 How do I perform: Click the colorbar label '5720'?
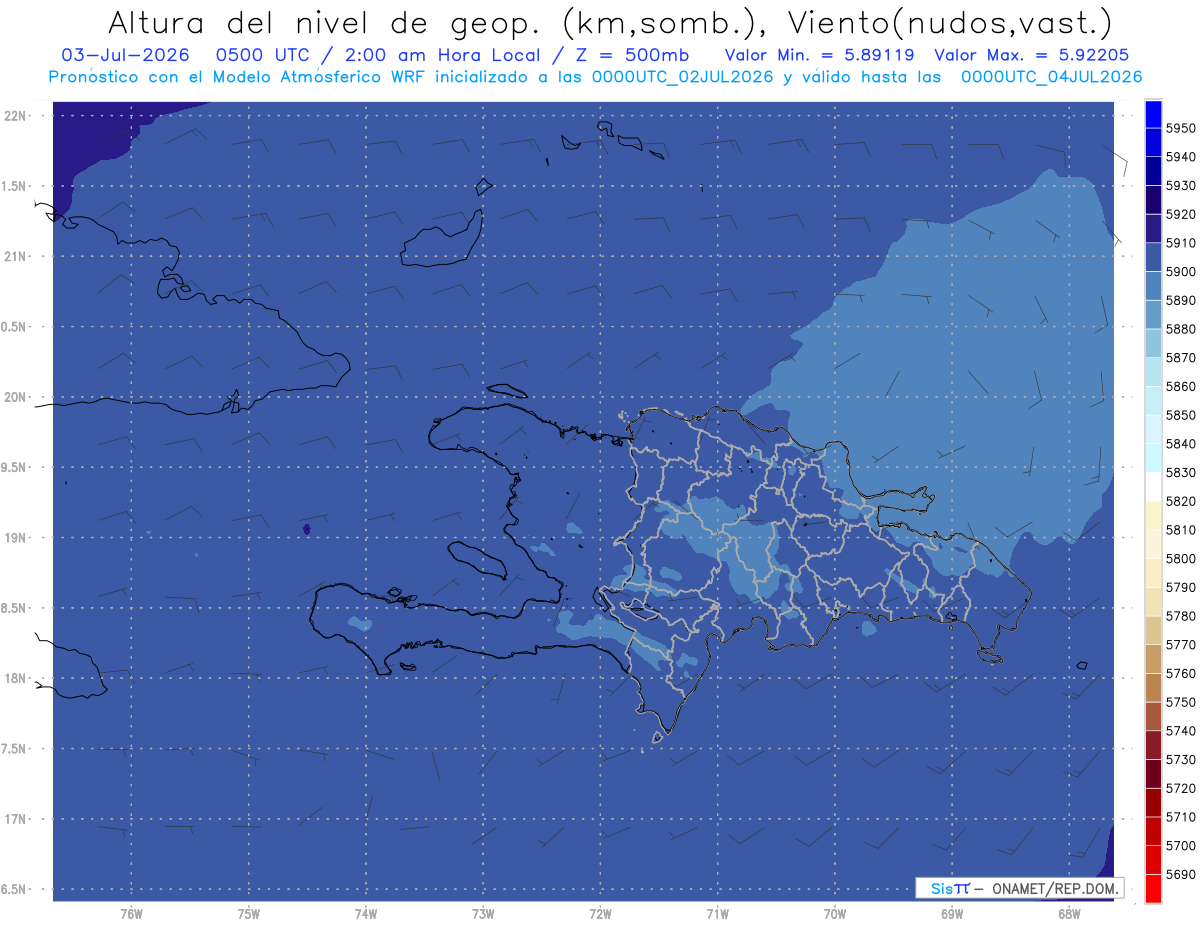1181,788
